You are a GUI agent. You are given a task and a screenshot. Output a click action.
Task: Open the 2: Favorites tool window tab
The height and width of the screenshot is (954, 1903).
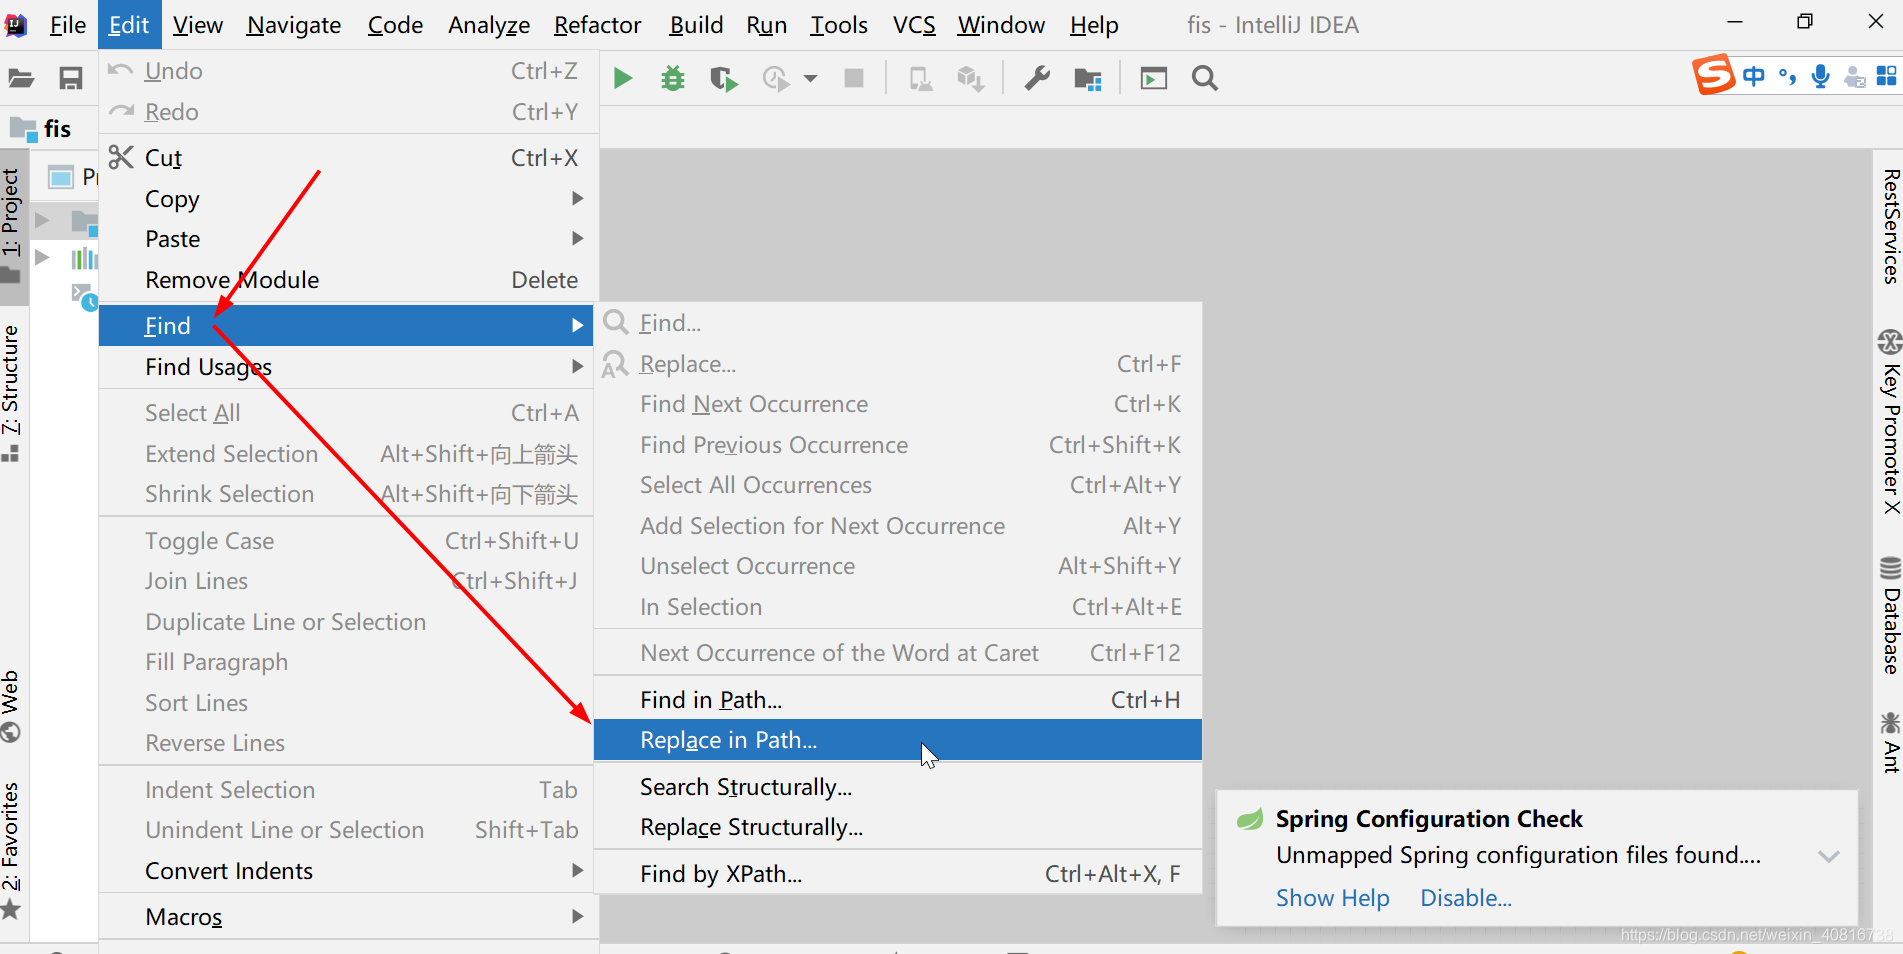click(x=12, y=850)
